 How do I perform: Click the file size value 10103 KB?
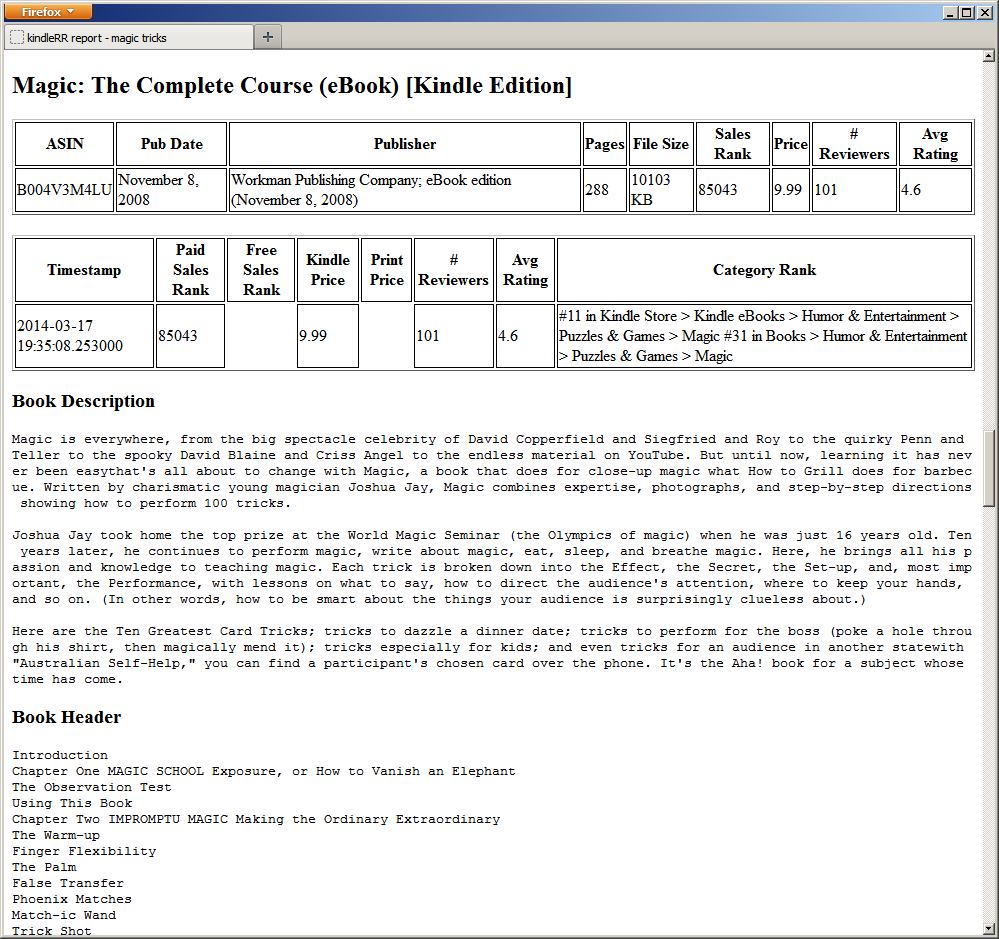pos(661,190)
